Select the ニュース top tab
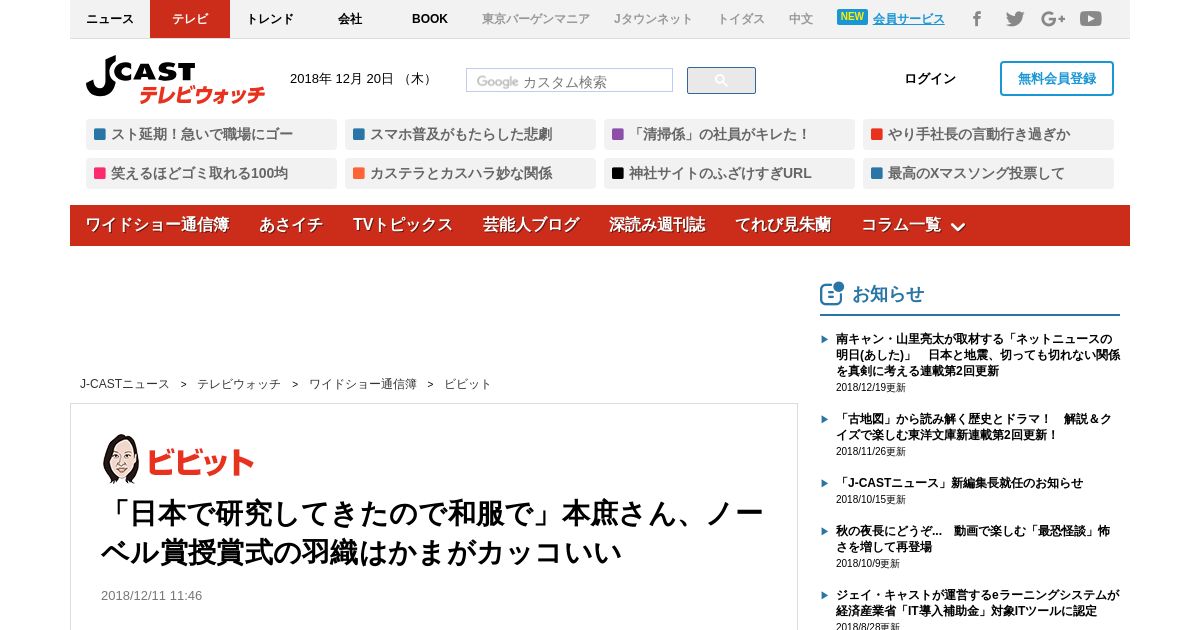This screenshot has height=630, width=1200. tap(110, 19)
